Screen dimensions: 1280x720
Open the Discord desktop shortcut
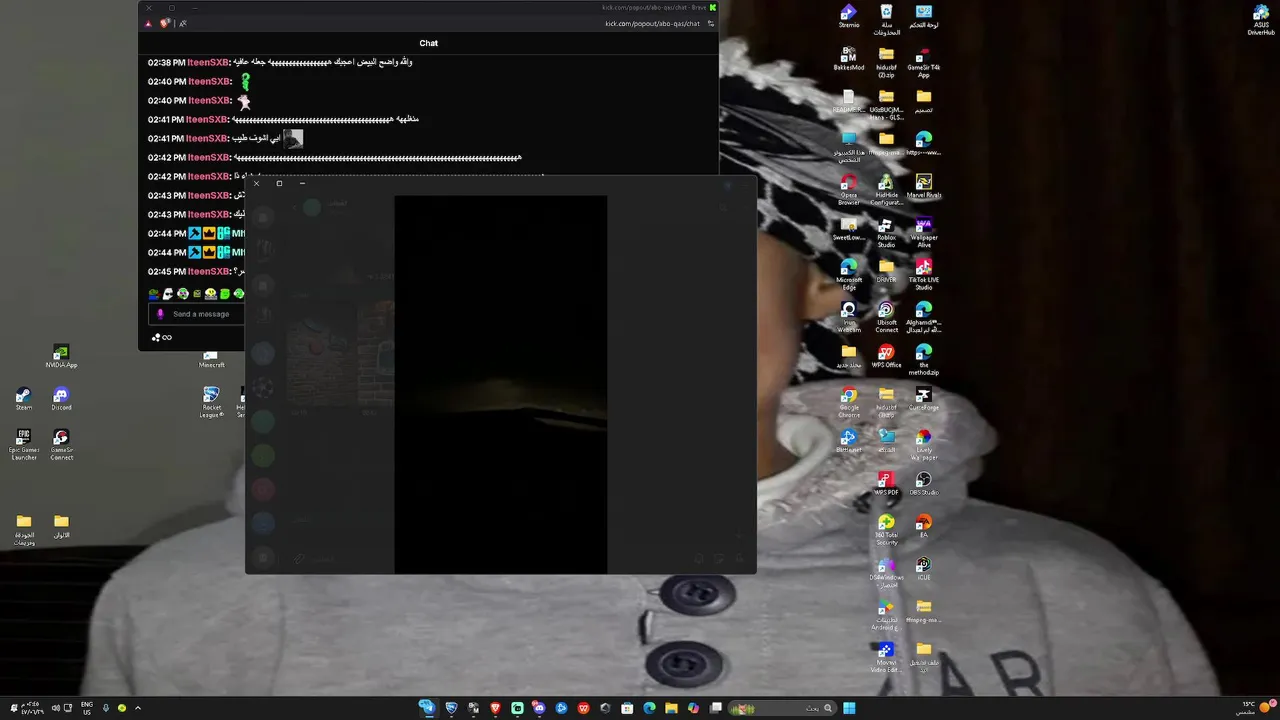click(x=61, y=399)
